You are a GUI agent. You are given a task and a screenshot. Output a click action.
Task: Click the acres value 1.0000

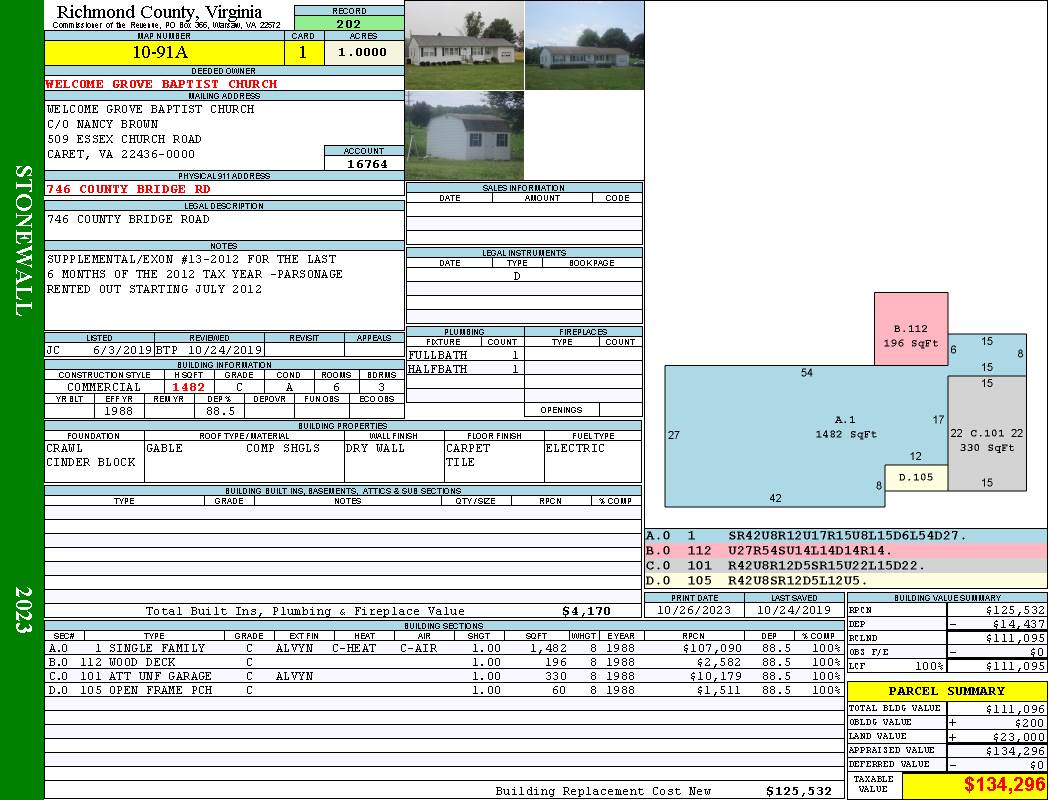click(x=363, y=52)
